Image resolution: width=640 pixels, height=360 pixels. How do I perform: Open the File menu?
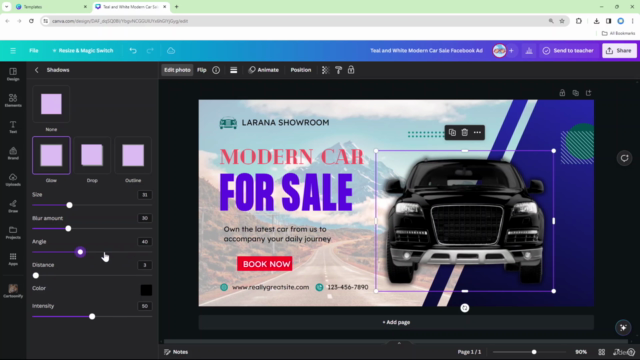33,51
